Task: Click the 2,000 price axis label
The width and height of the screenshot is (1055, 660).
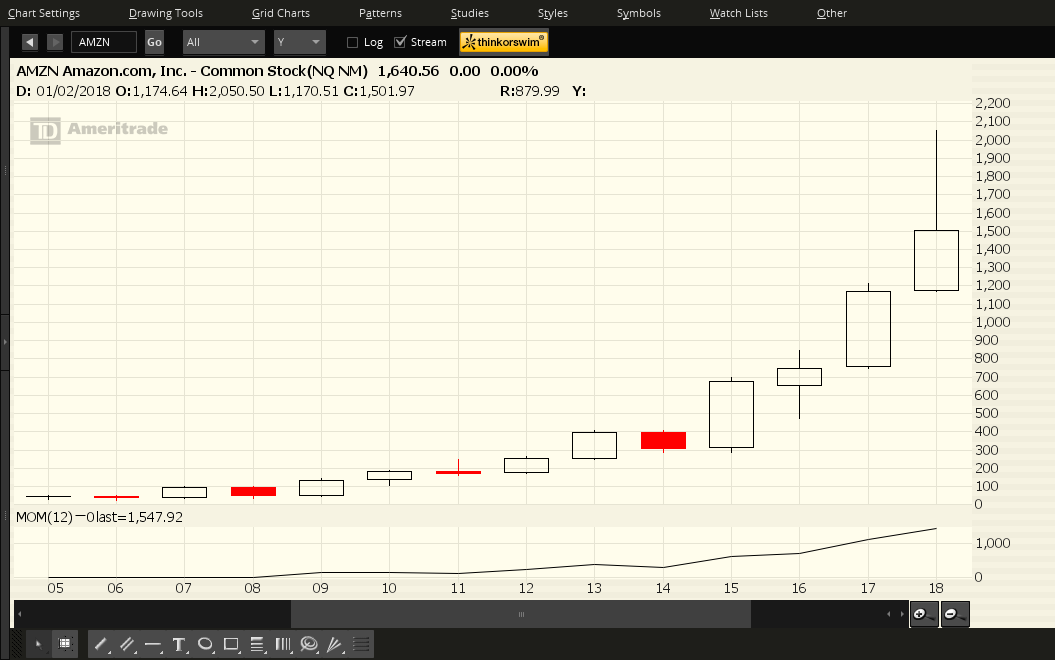Action: (x=992, y=140)
